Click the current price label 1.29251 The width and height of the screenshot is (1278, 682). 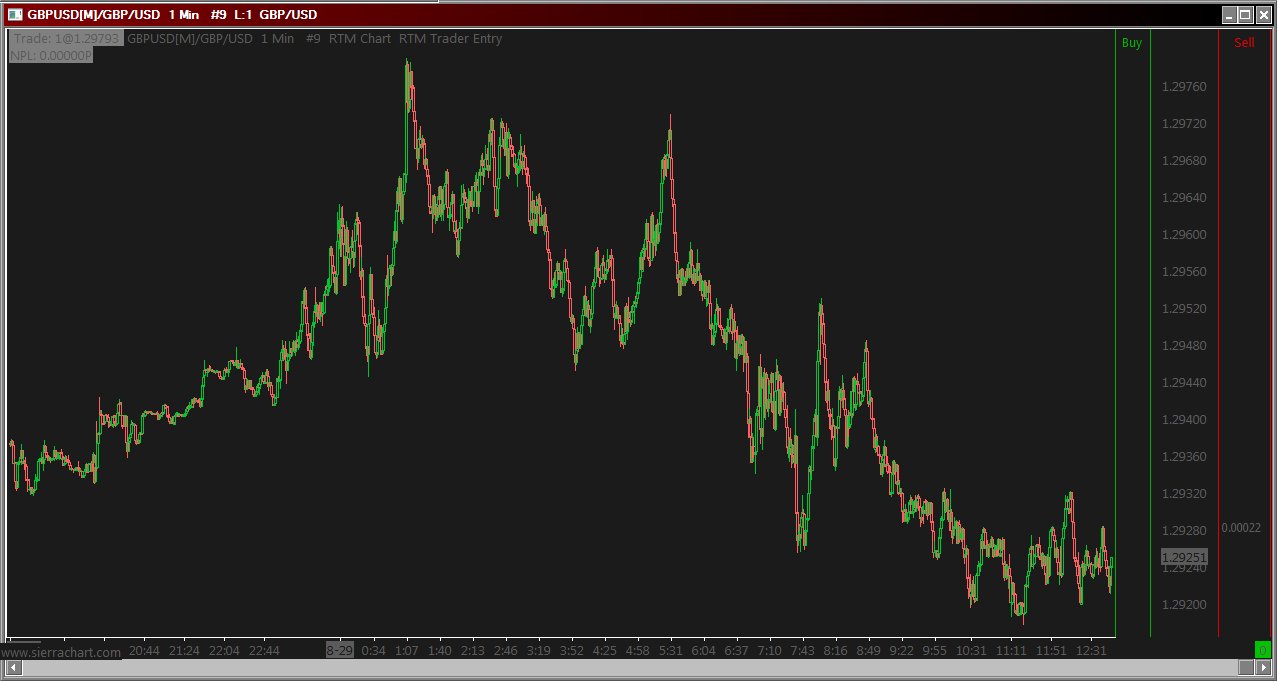click(1184, 557)
